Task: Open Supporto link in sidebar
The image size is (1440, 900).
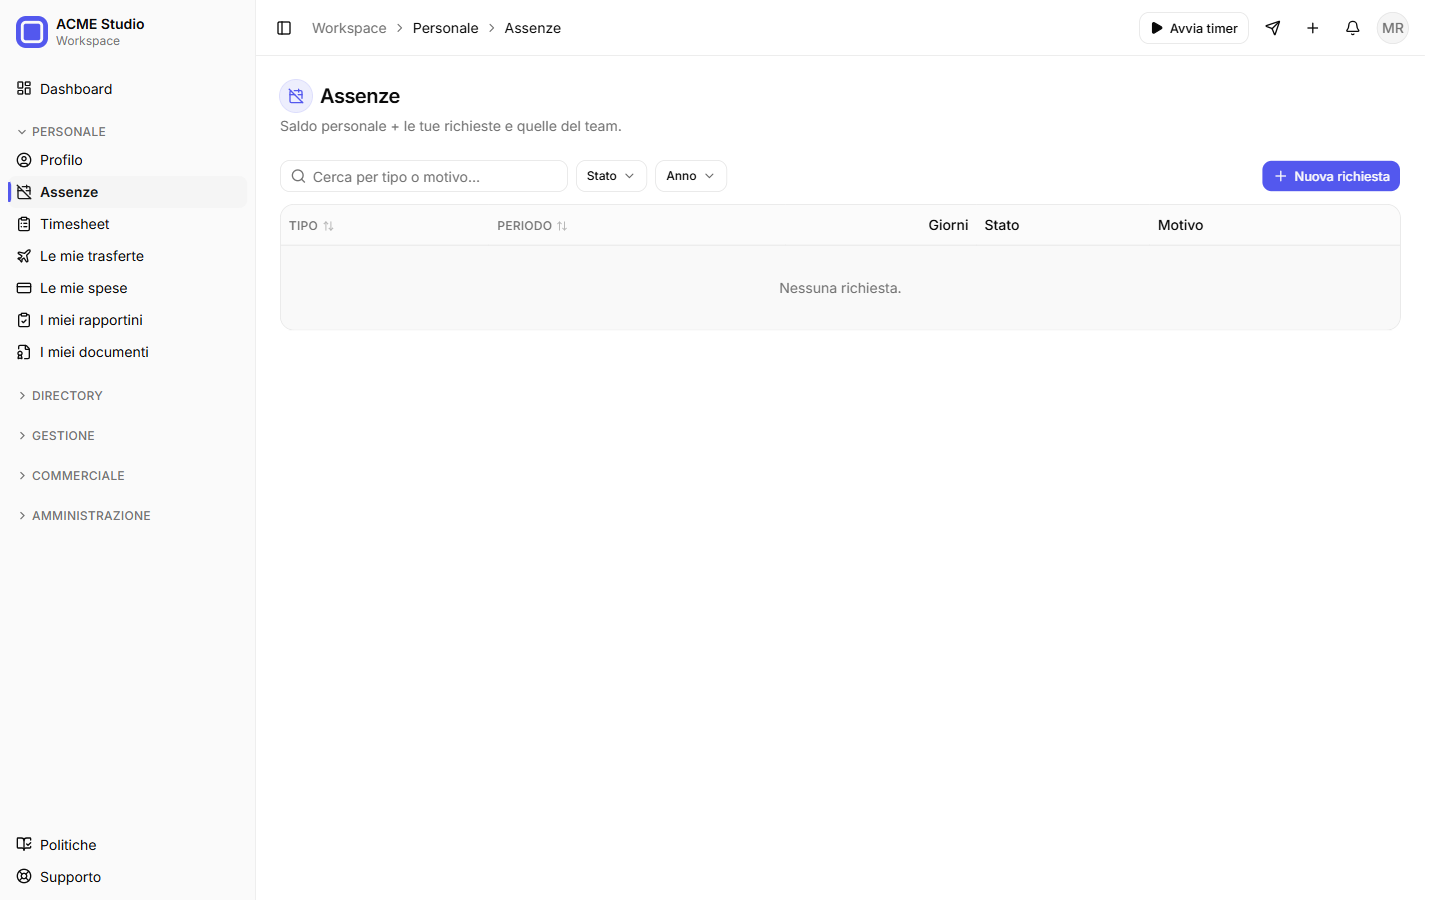Action: (127, 876)
